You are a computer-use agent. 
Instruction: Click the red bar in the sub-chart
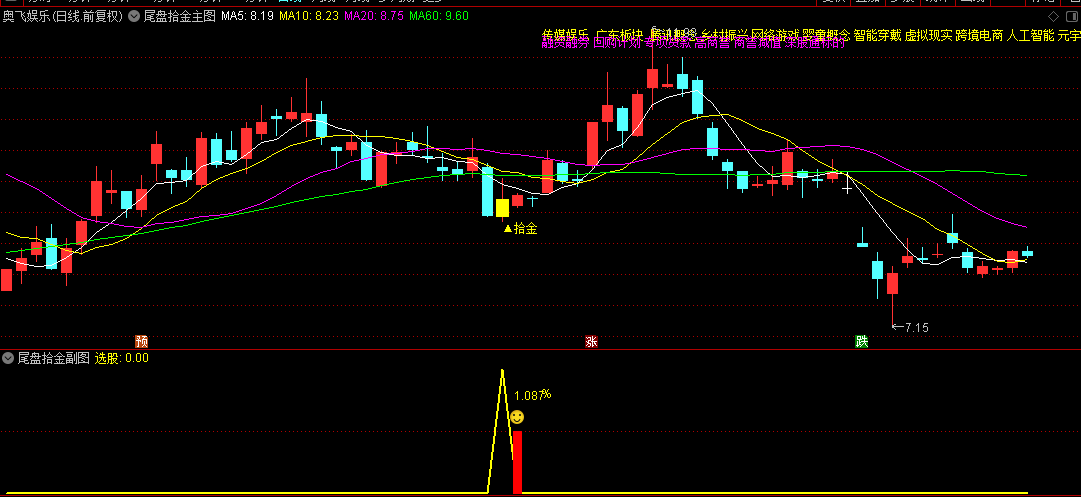click(517, 462)
